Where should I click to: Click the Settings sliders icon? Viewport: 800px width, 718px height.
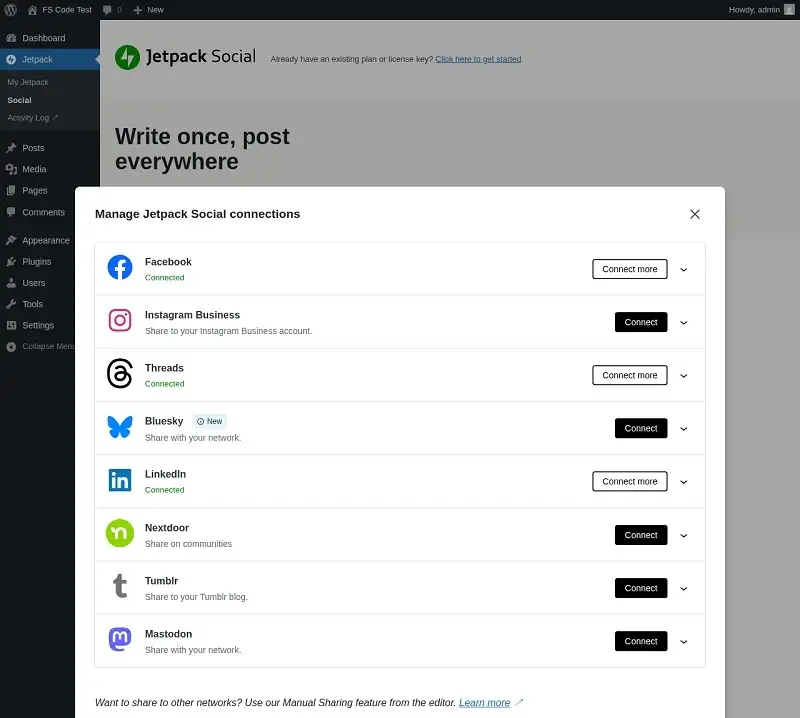[11, 325]
